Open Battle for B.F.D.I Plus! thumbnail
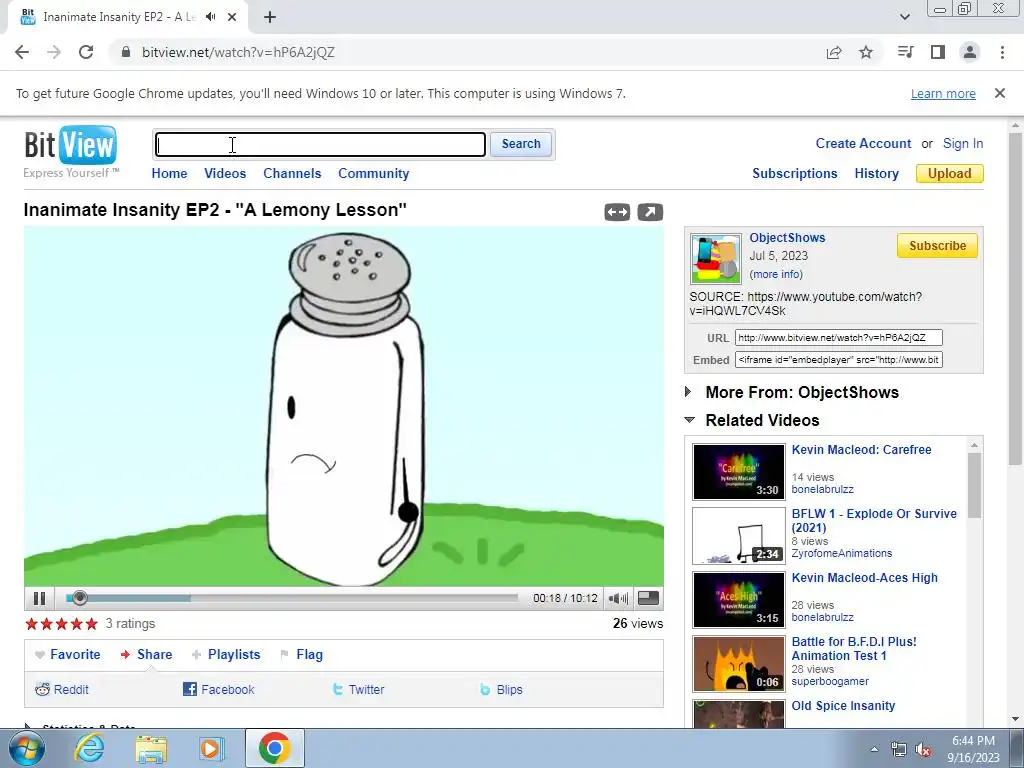 pos(739,664)
